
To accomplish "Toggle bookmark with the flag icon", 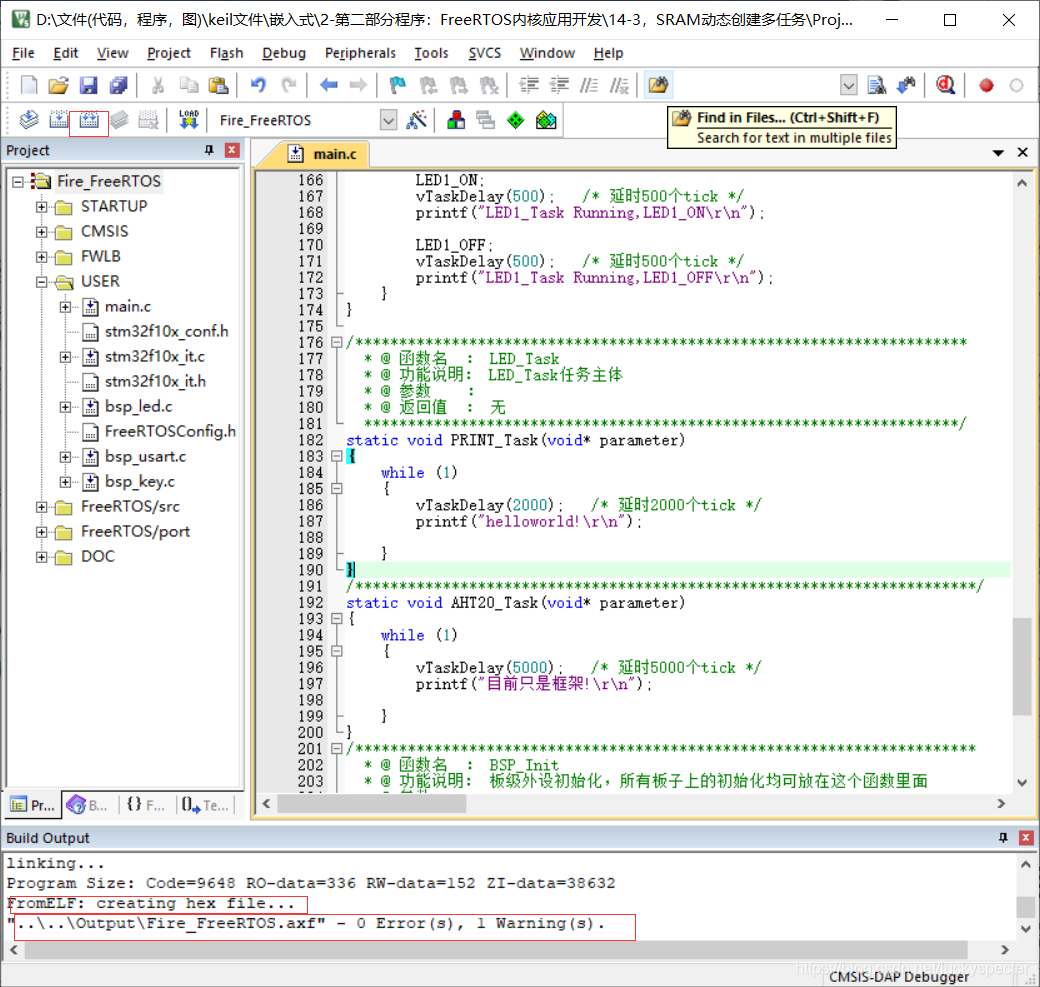I will 397,86.
